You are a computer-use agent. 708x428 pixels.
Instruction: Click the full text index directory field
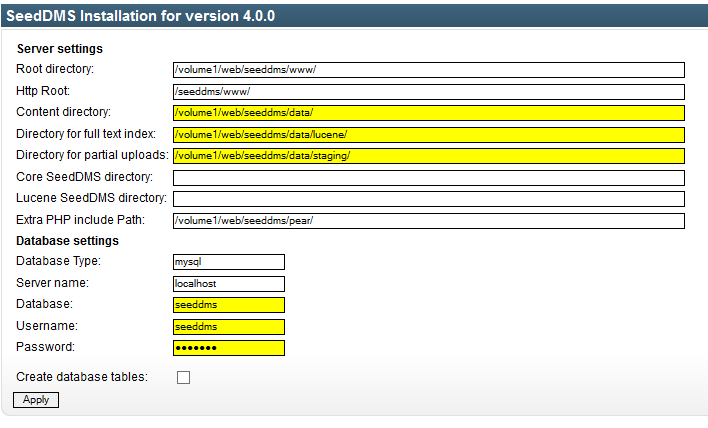(x=428, y=134)
